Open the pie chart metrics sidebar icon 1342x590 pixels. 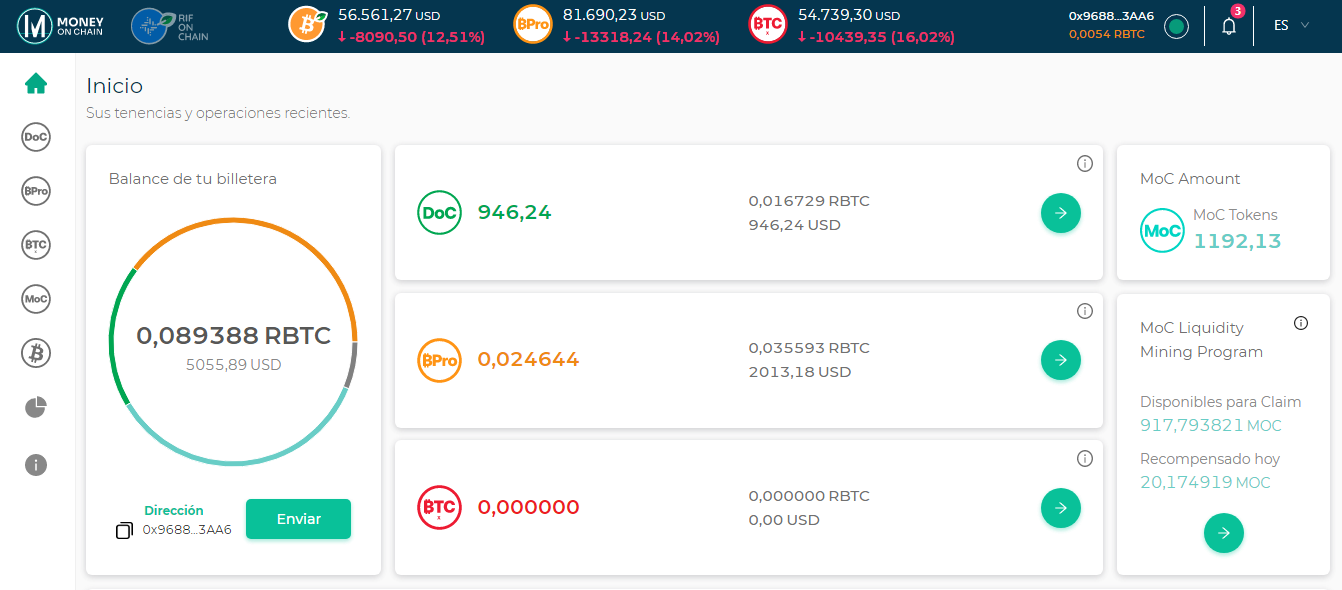(x=36, y=407)
